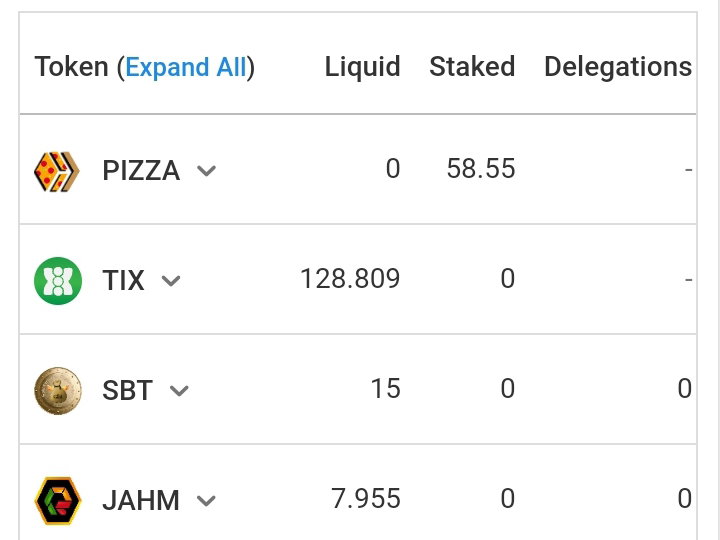
Task: Click the TIX token name
Action: click(x=123, y=281)
